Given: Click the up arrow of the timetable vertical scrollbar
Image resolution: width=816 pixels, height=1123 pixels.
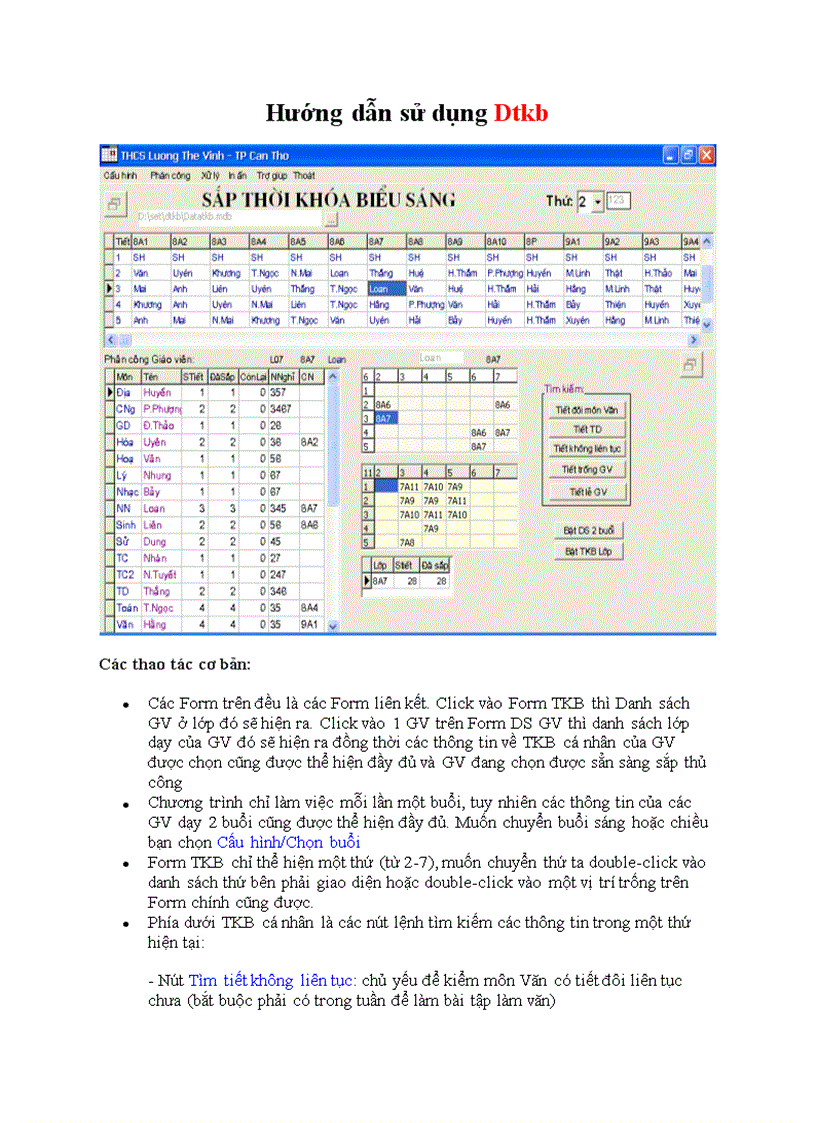Looking at the screenshot, I should pos(706,240).
